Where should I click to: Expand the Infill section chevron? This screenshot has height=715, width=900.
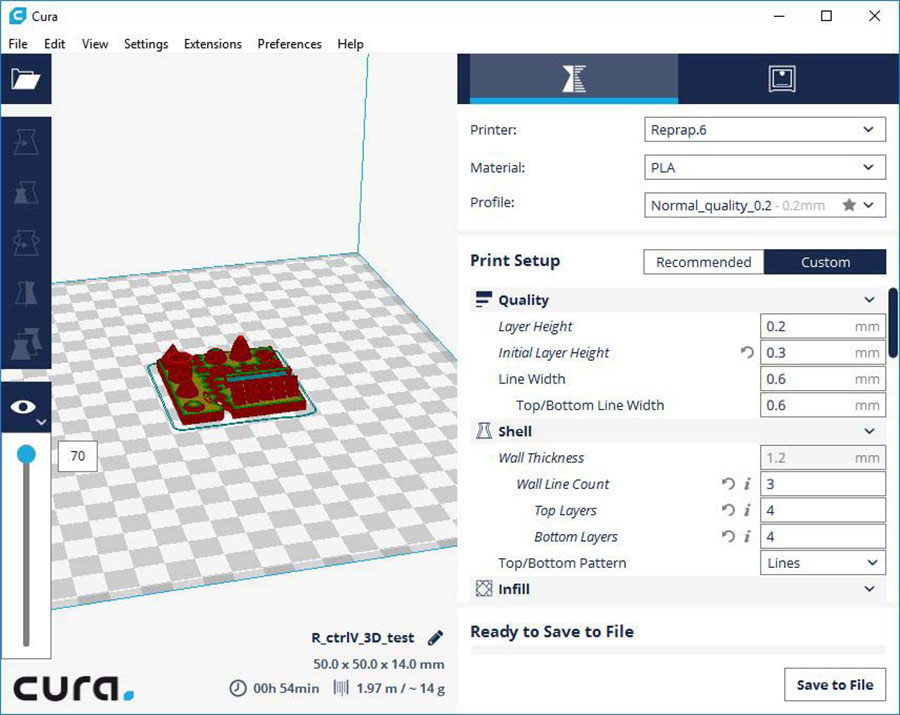point(869,589)
